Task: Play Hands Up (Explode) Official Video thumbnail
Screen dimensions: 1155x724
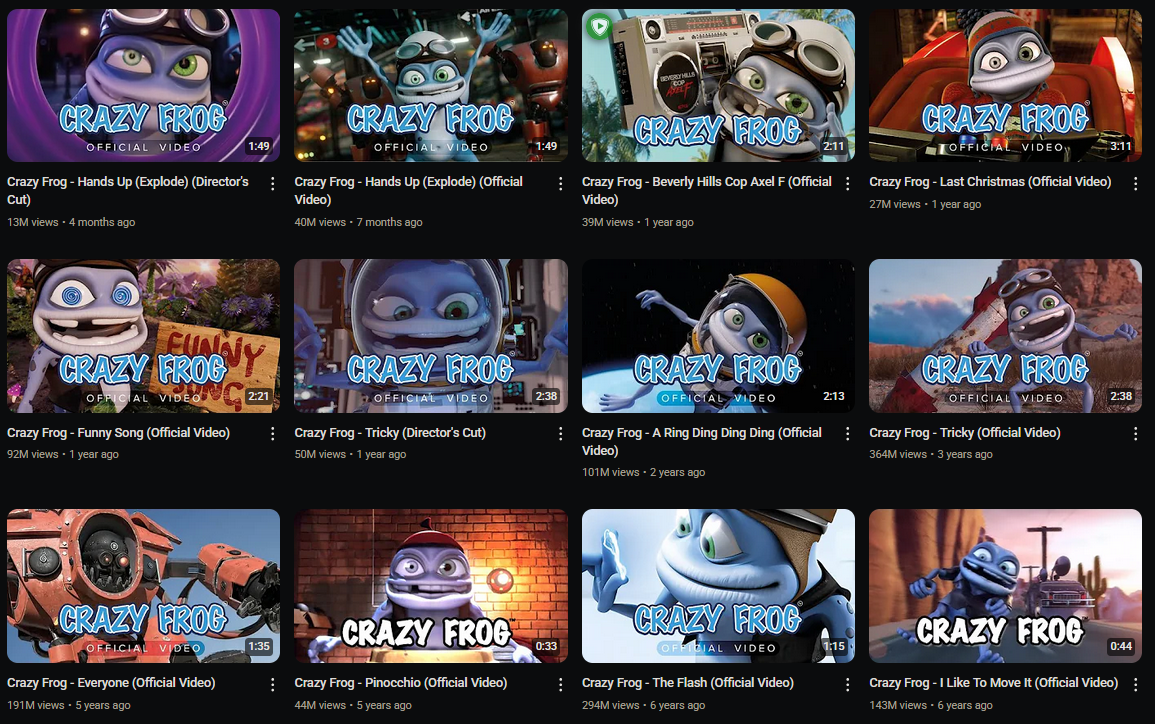Action: 431,85
